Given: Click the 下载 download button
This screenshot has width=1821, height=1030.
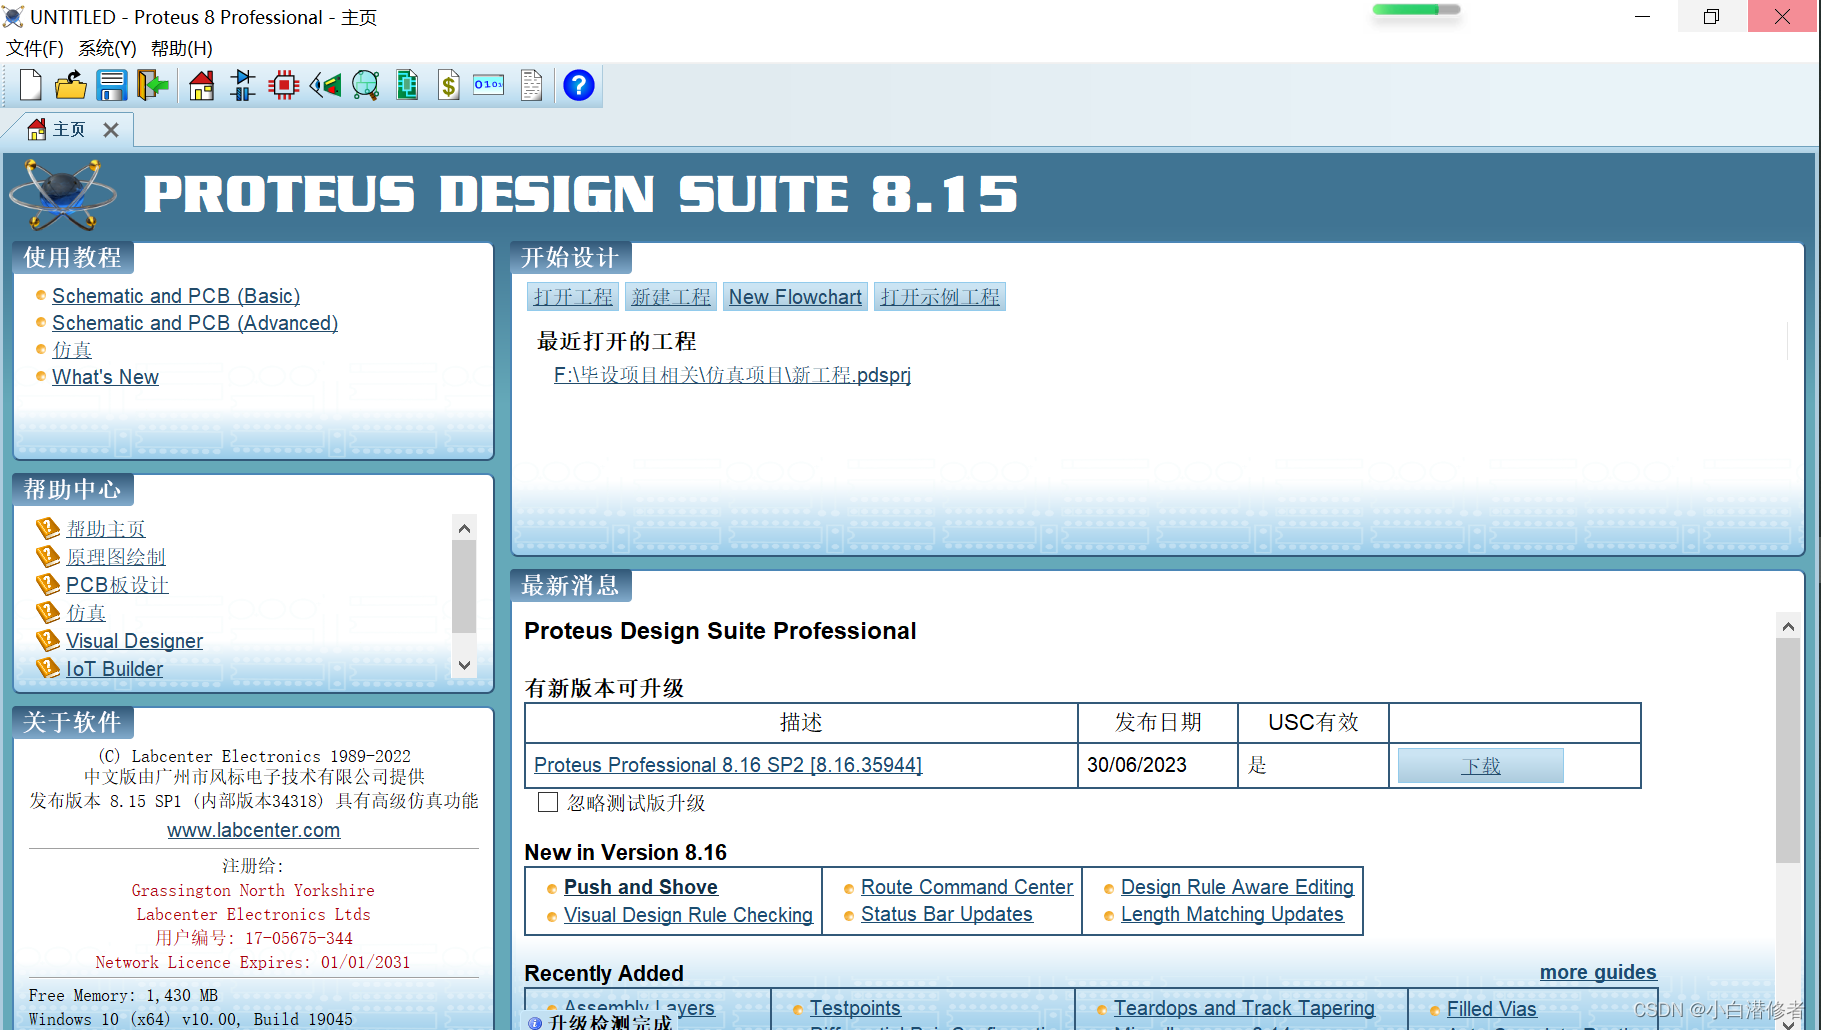Looking at the screenshot, I should pos(1480,766).
